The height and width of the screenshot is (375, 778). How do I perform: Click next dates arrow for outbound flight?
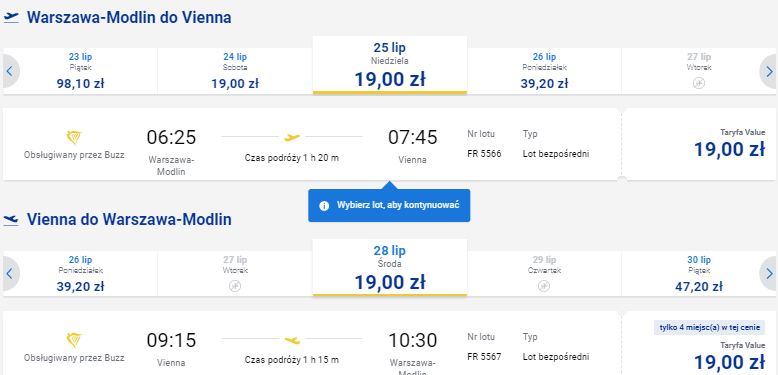click(x=769, y=71)
